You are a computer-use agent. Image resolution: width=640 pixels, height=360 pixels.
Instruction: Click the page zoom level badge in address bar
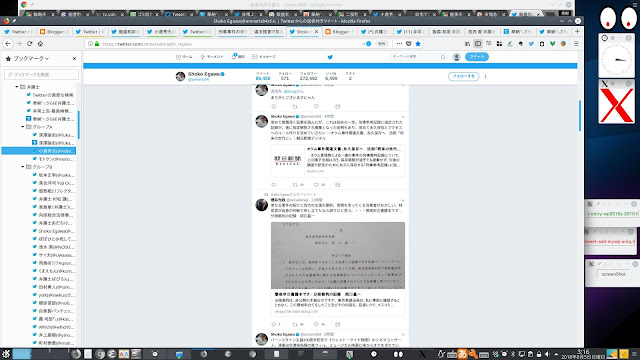pos(381,44)
